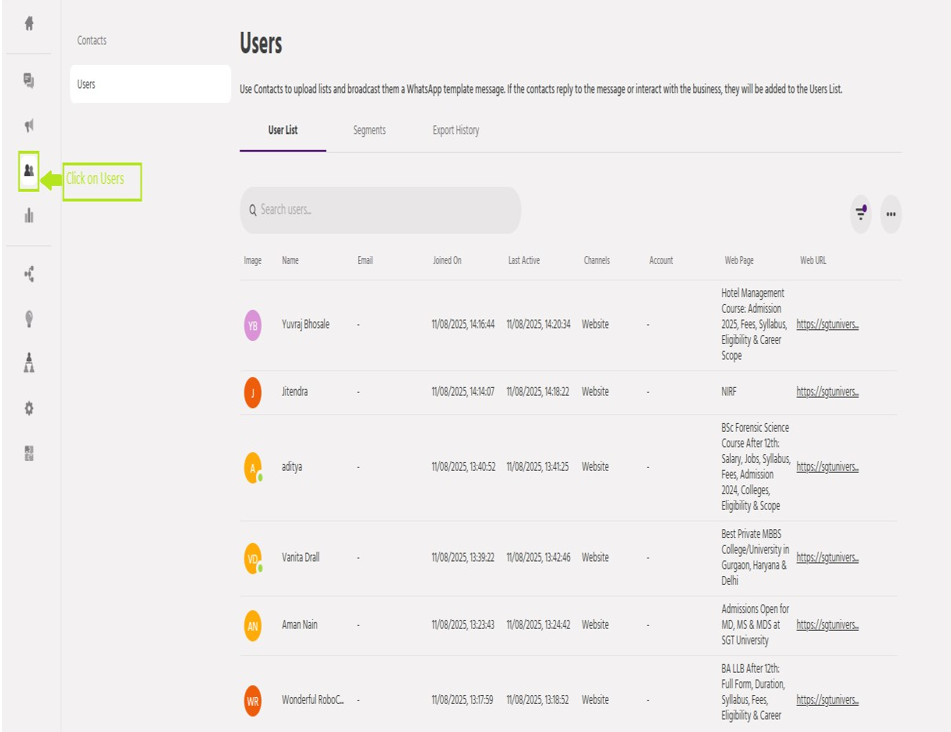Open Jitendra's web URL link
The height and width of the screenshot is (732, 951).
827,392
